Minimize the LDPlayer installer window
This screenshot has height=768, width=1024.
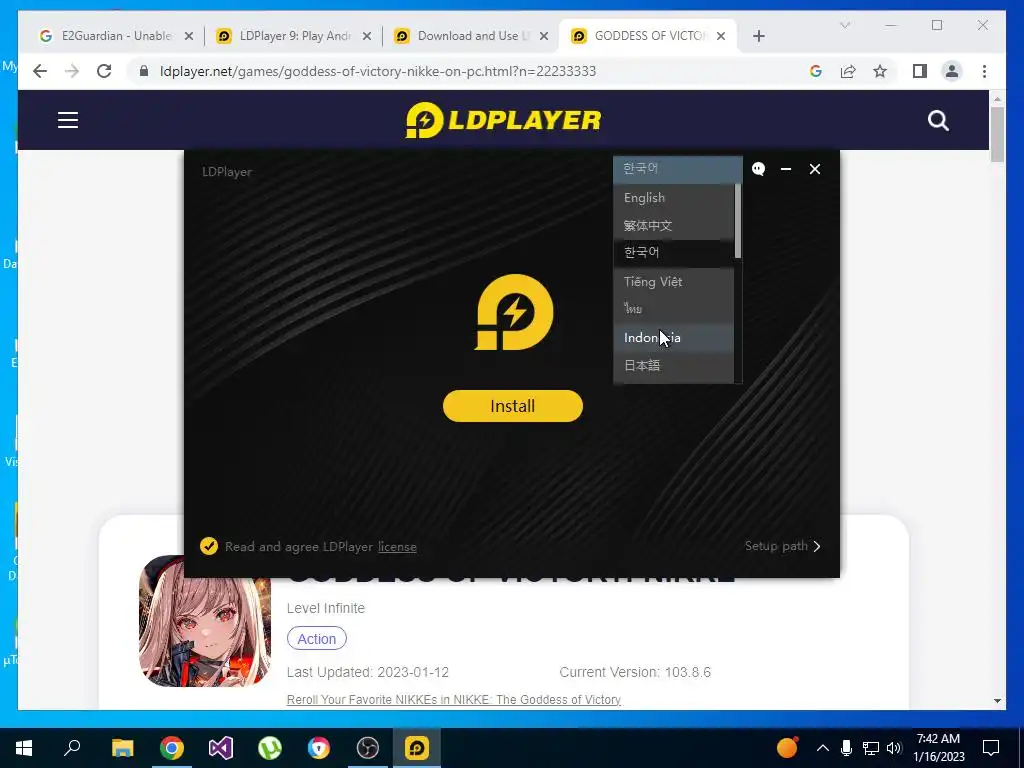click(786, 169)
